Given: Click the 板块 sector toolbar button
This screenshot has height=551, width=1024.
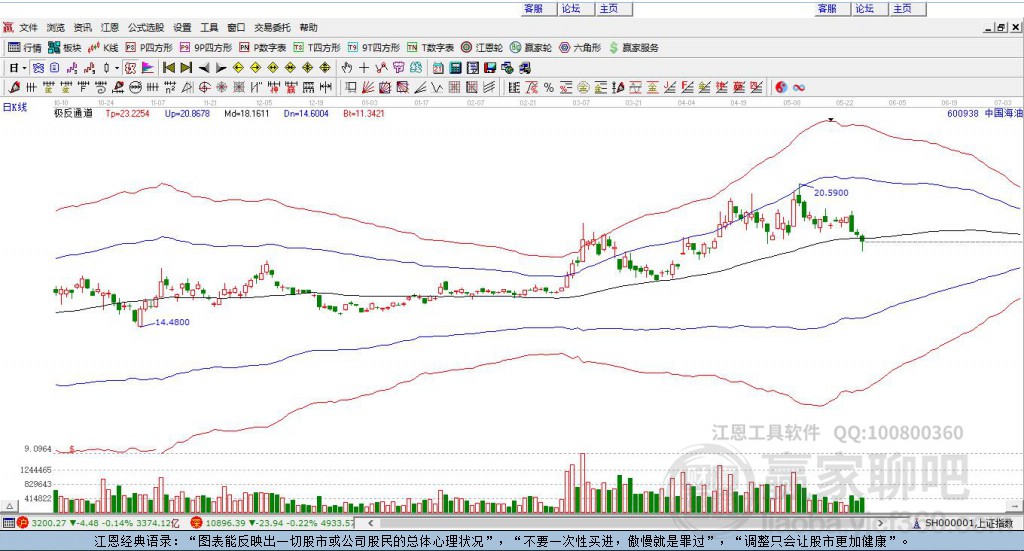Looking at the screenshot, I should pyautogui.click(x=65, y=48).
